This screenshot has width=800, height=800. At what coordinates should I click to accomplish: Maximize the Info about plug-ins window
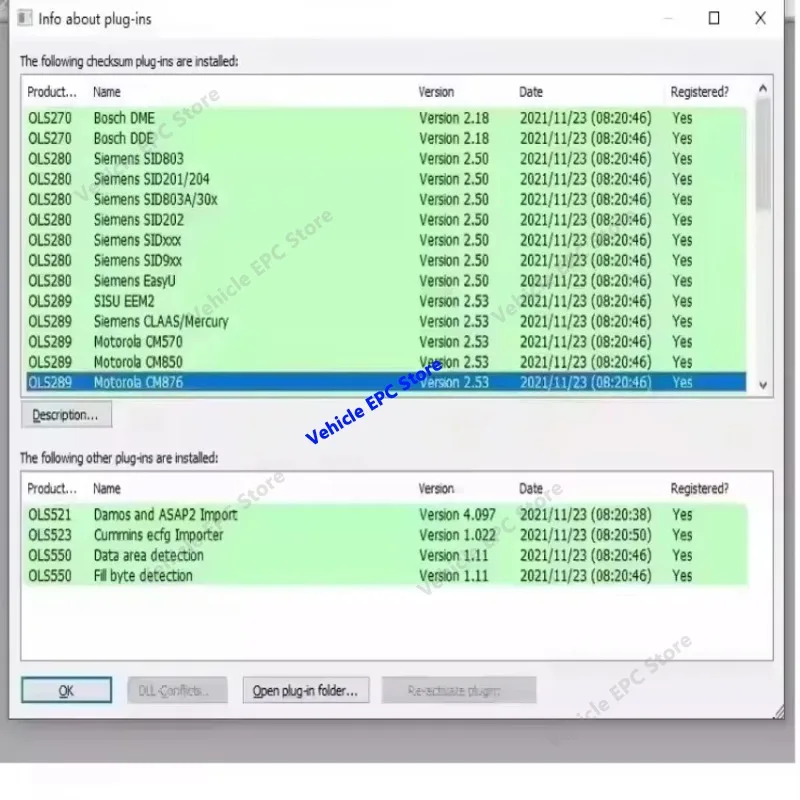[714, 18]
